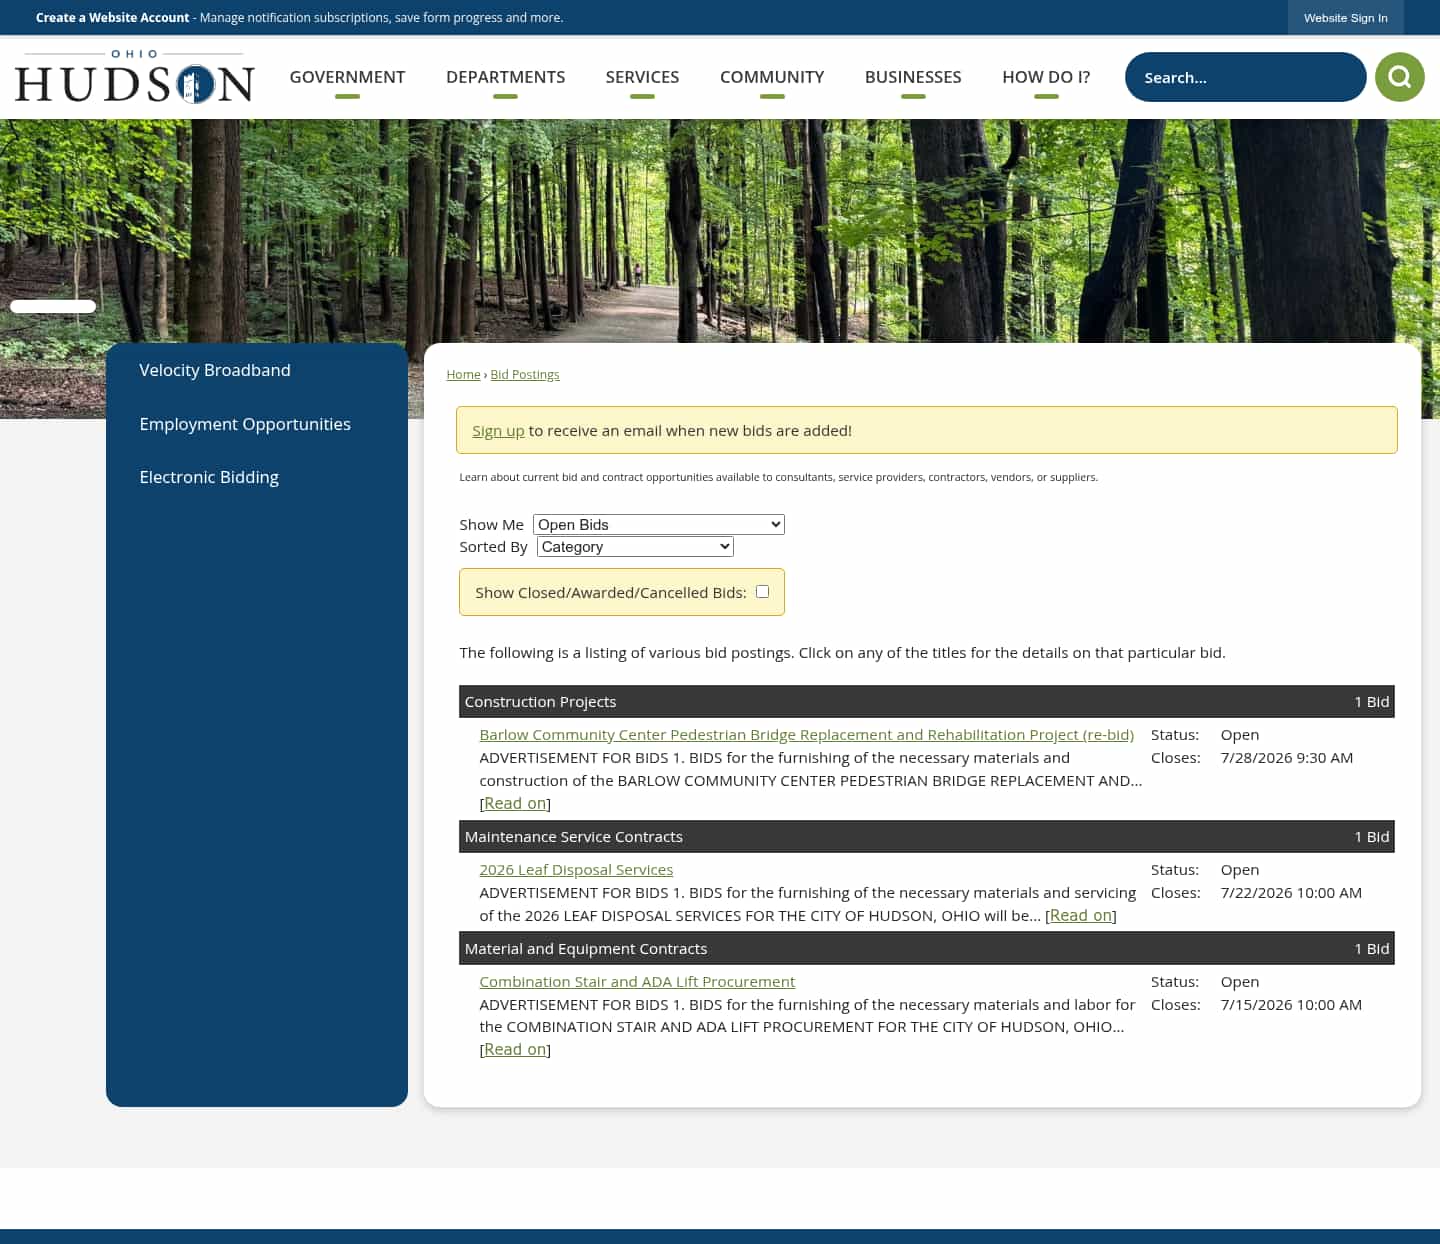Open the How Do I? menu
Image resolution: width=1440 pixels, height=1244 pixels.
pos(1046,77)
